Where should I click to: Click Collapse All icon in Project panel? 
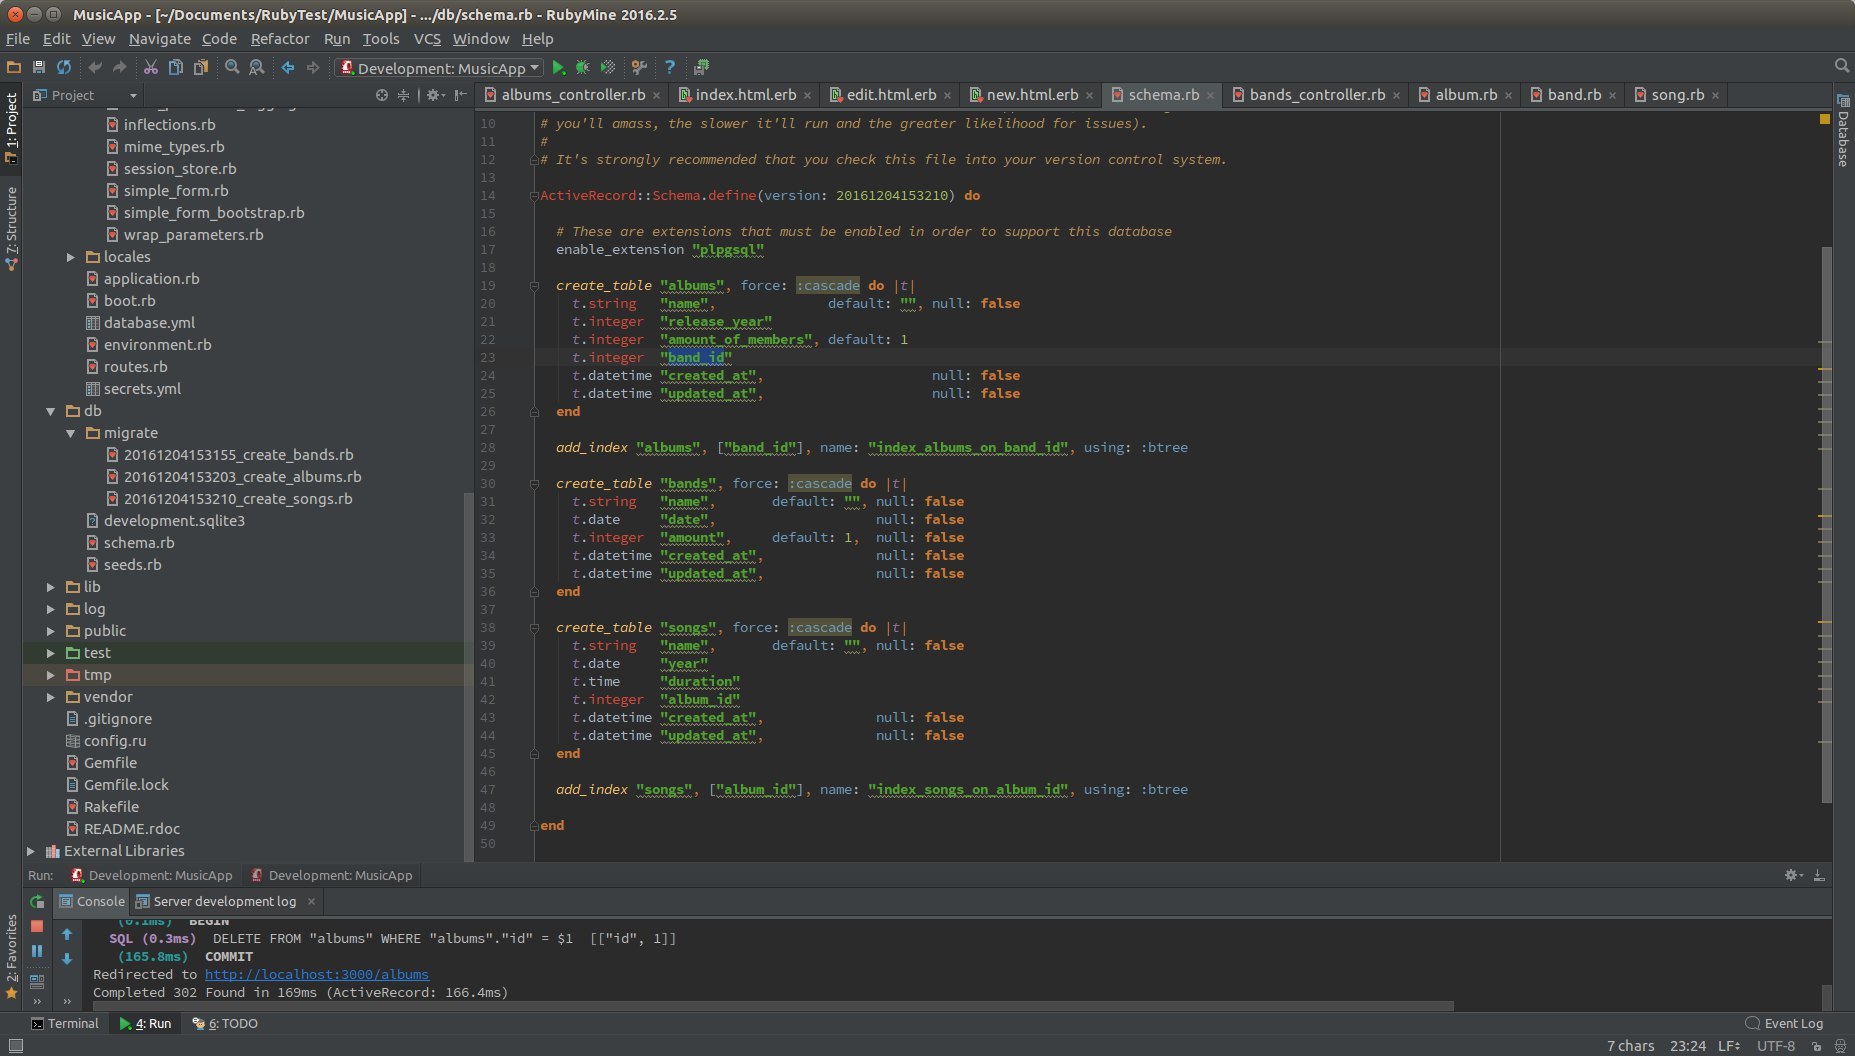tap(403, 95)
